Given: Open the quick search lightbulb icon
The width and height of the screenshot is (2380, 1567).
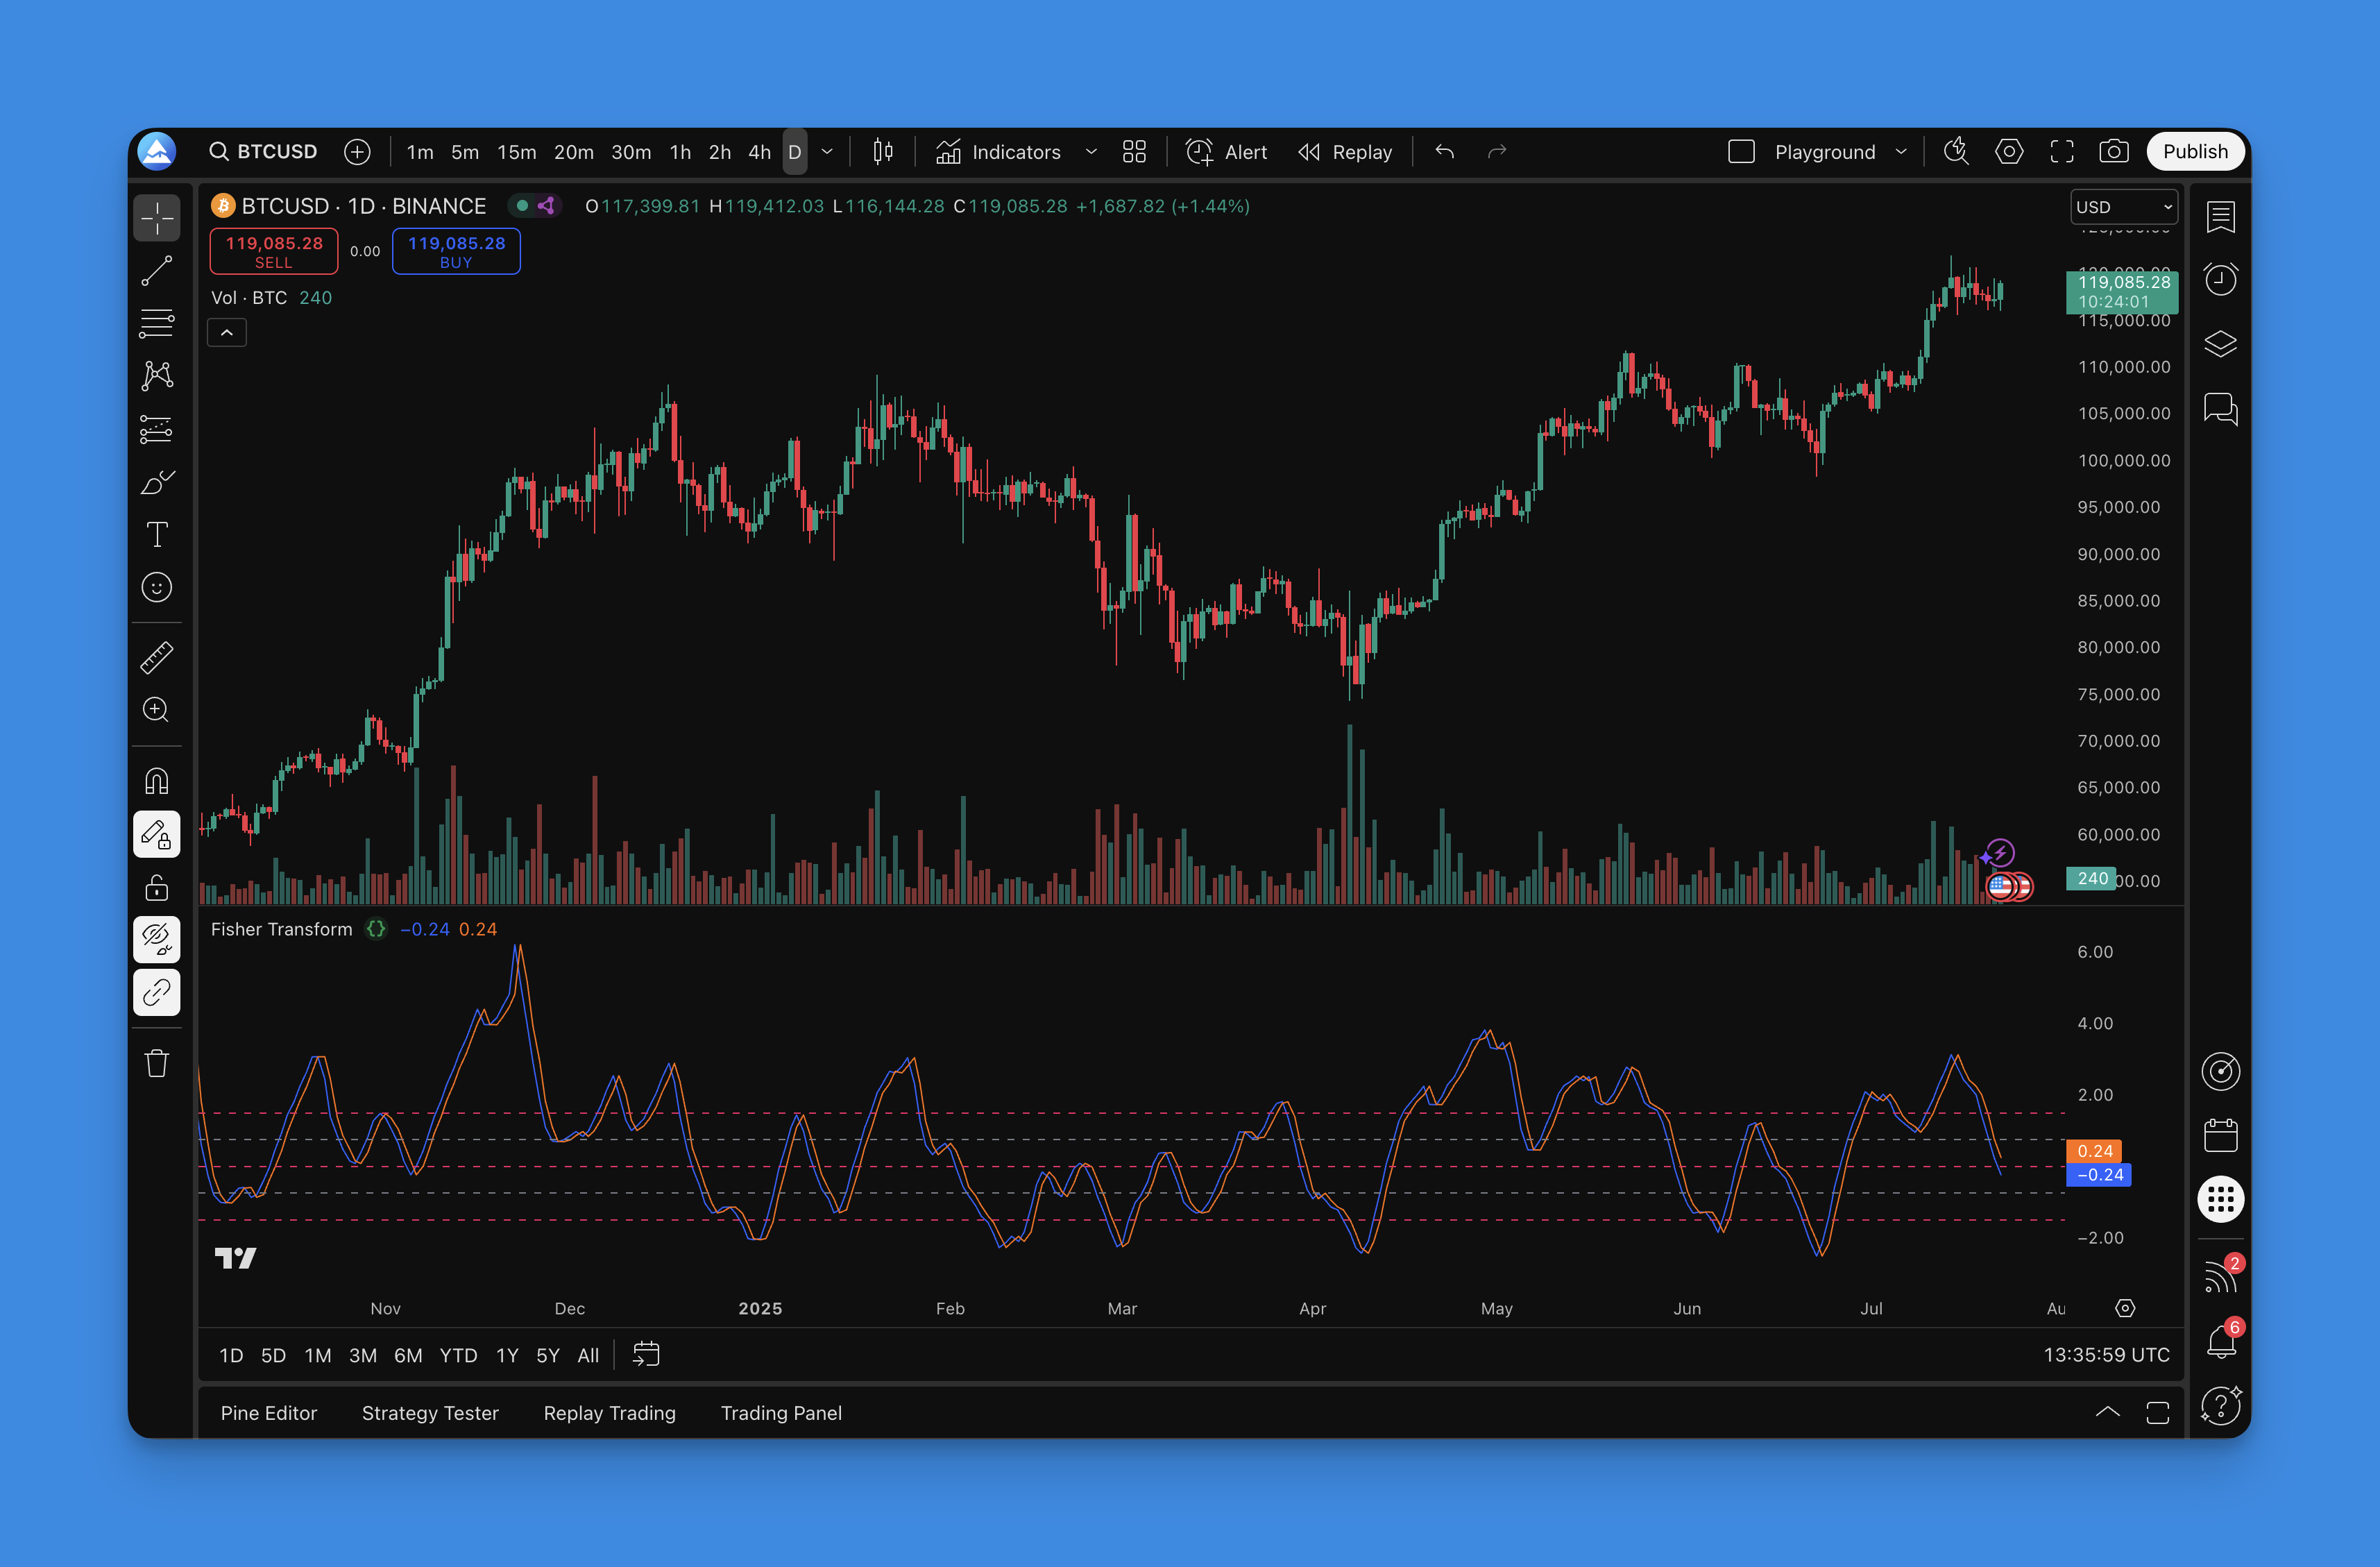Looking at the screenshot, I should point(1956,152).
